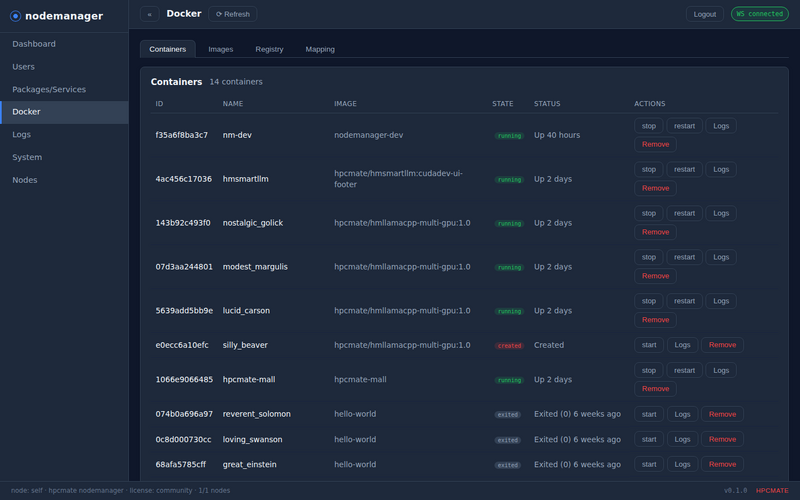This screenshot has width=800, height=500.
Task: Click the nodemanager logo icon
Action: pyautogui.click(x=15, y=16)
